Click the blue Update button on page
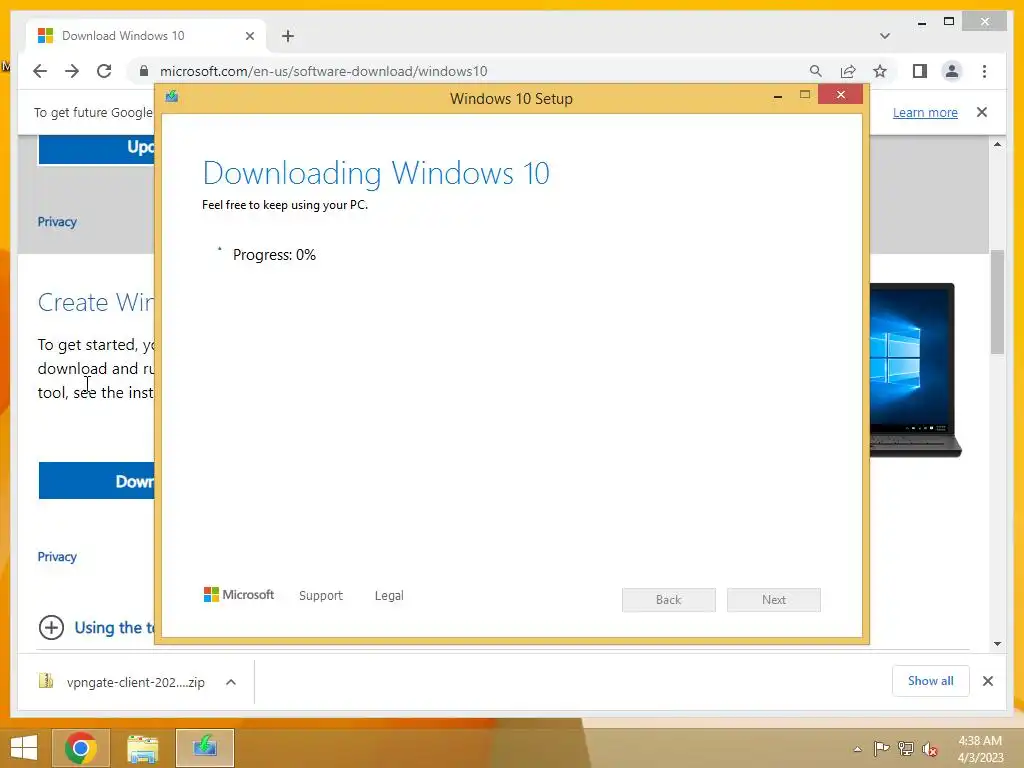 point(97,148)
